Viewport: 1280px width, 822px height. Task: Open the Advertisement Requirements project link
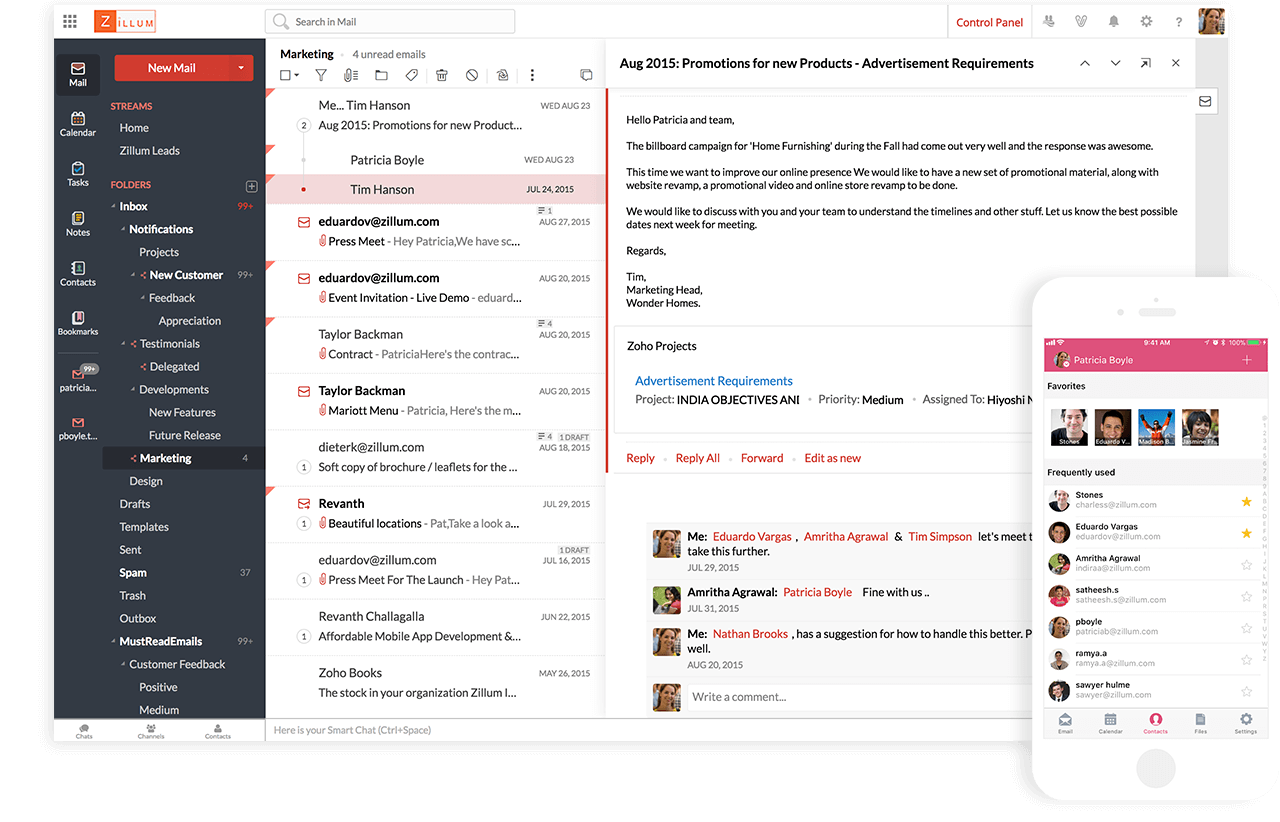714,381
